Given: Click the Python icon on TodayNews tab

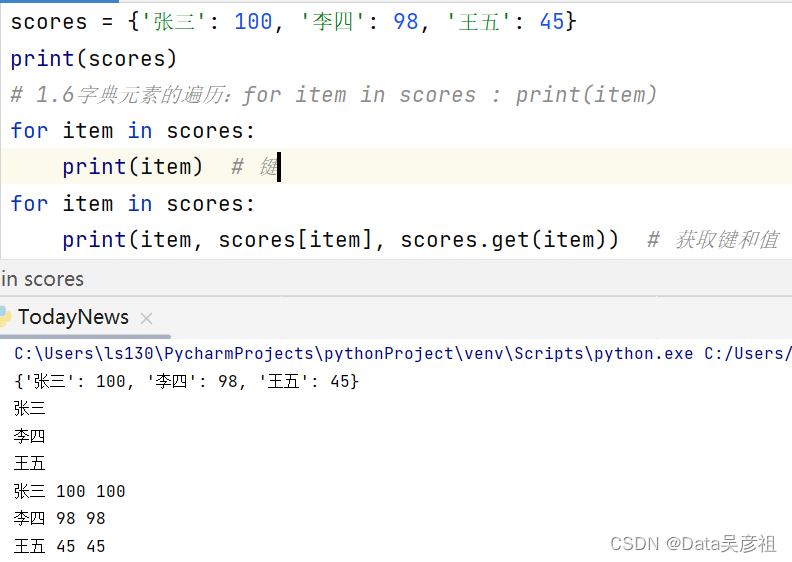Looking at the screenshot, I should point(5,317).
